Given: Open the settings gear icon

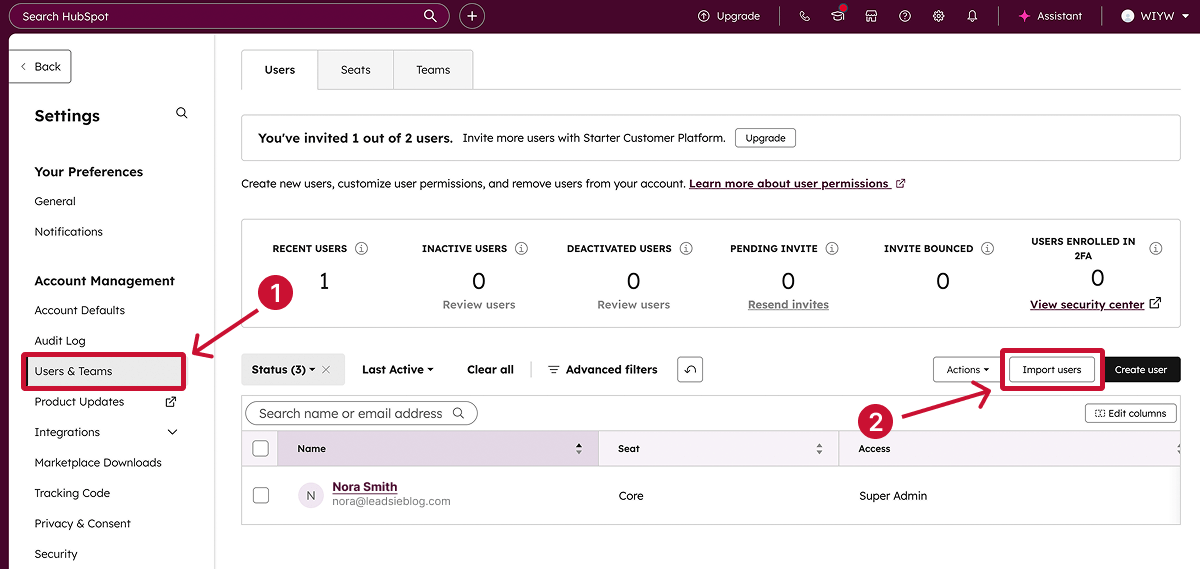Looking at the screenshot, I should (x=938, y=16).
